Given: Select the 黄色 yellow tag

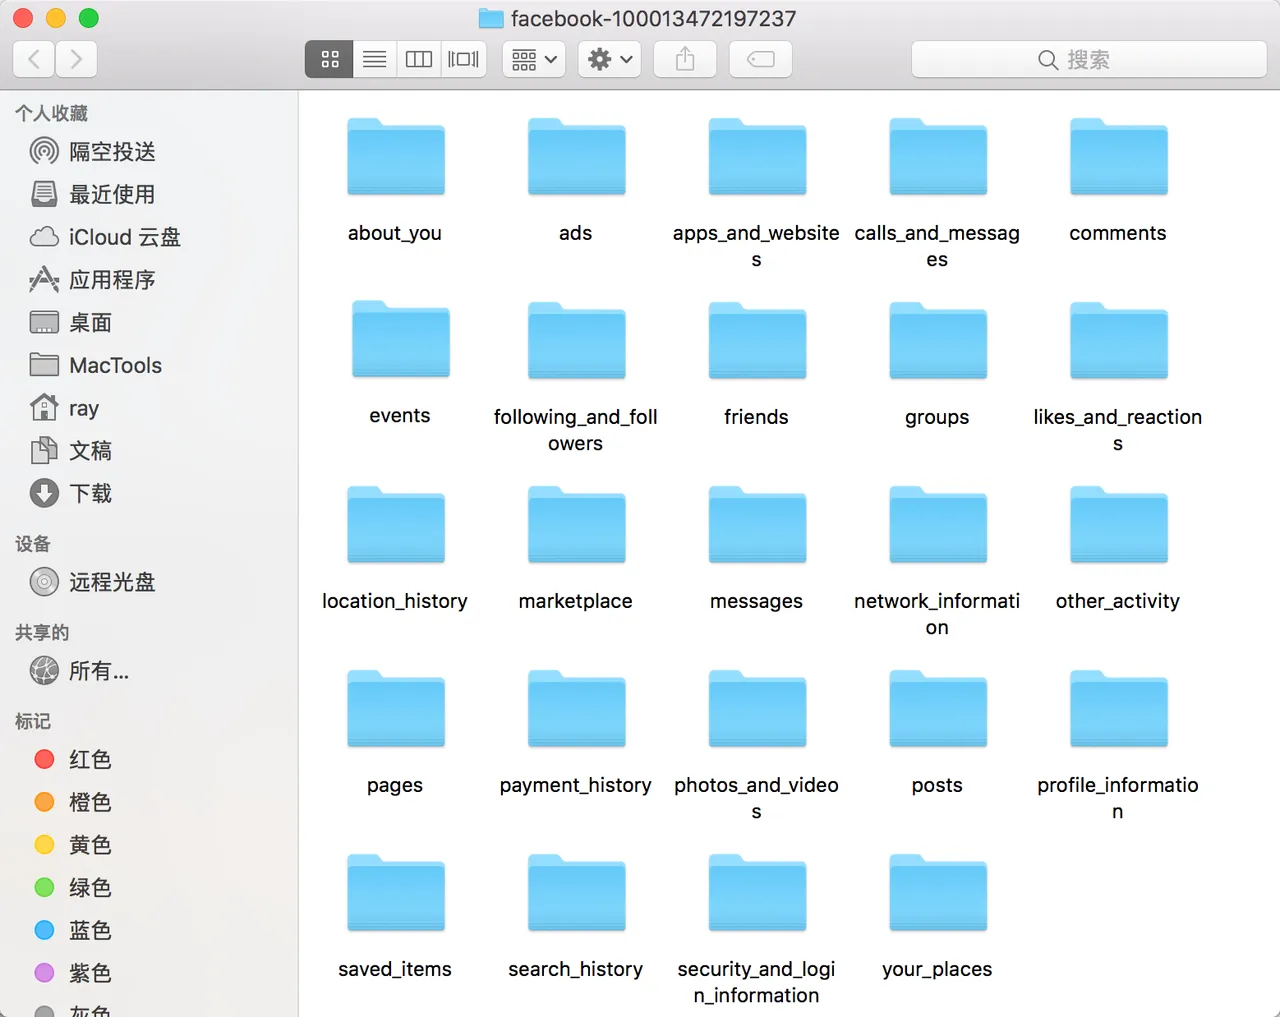Looking at the screenshot, I should (149, 845).
